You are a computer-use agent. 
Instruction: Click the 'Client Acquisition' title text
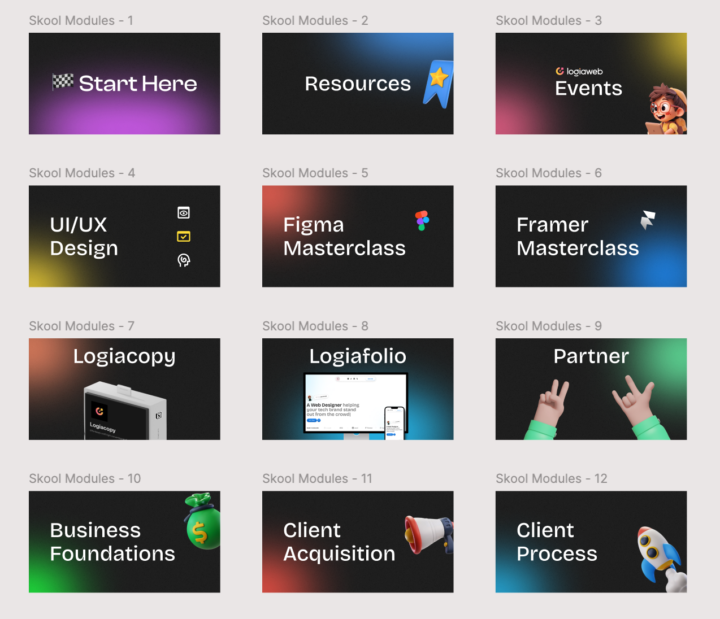click(x=339, y=542)
